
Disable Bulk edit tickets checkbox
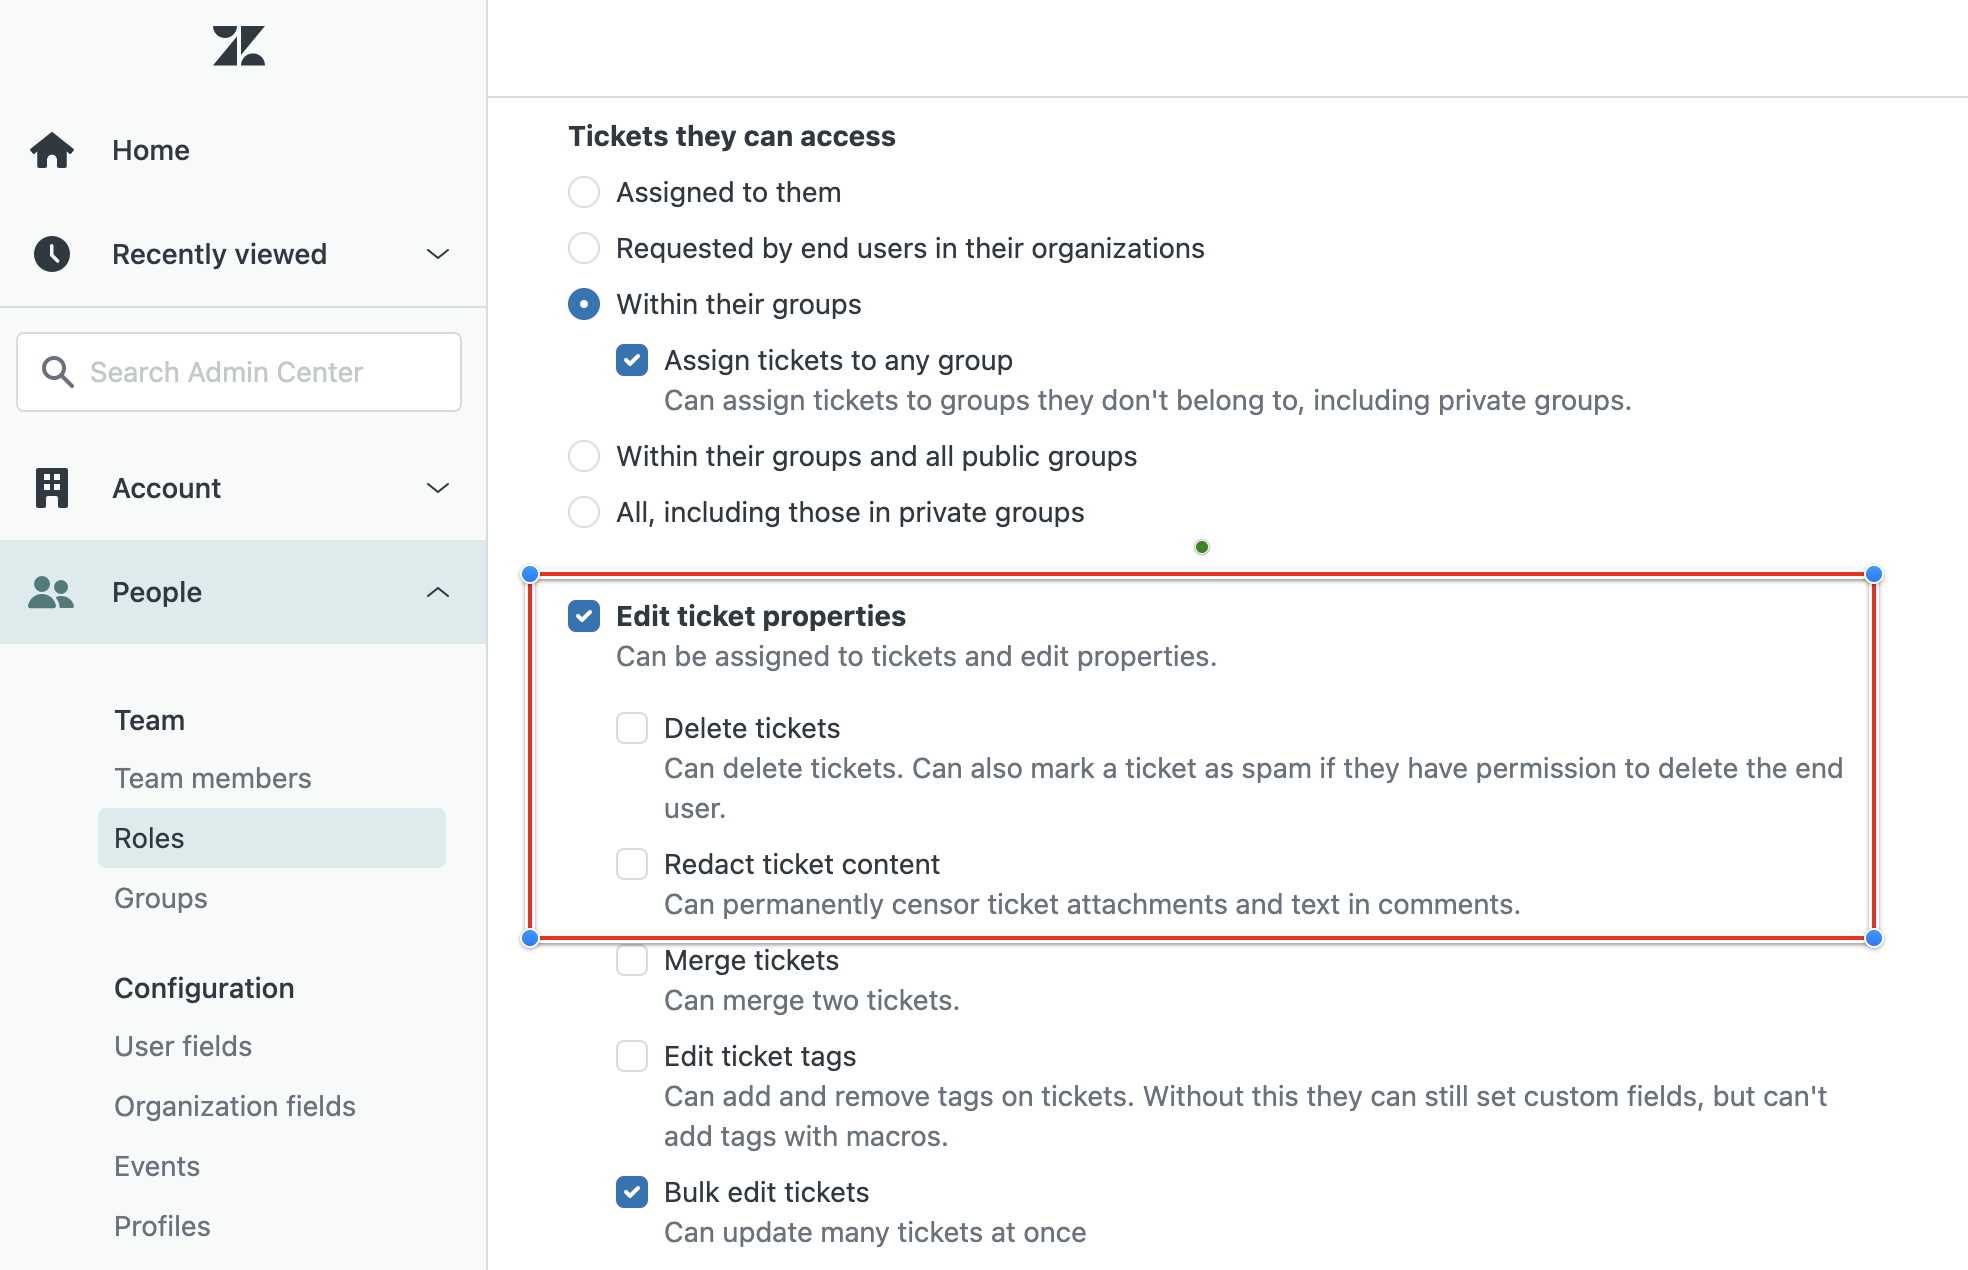pos(632,1192)
